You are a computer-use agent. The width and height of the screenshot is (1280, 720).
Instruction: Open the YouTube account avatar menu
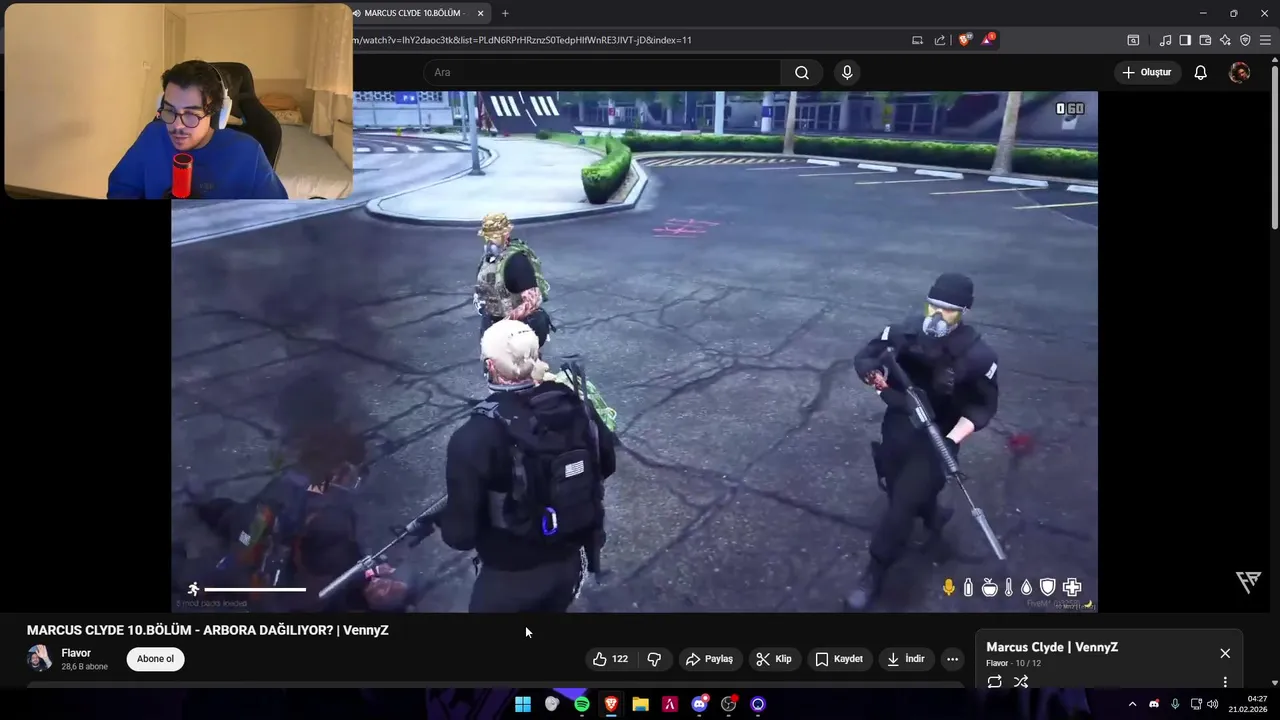(x=1239, y=72)
